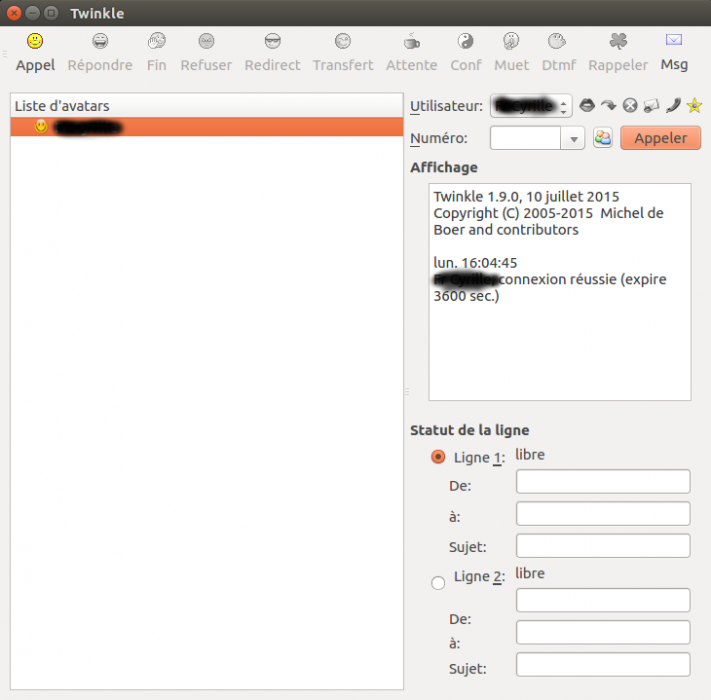Select the Ligne 2 radio button

click(x=438, y=583)
